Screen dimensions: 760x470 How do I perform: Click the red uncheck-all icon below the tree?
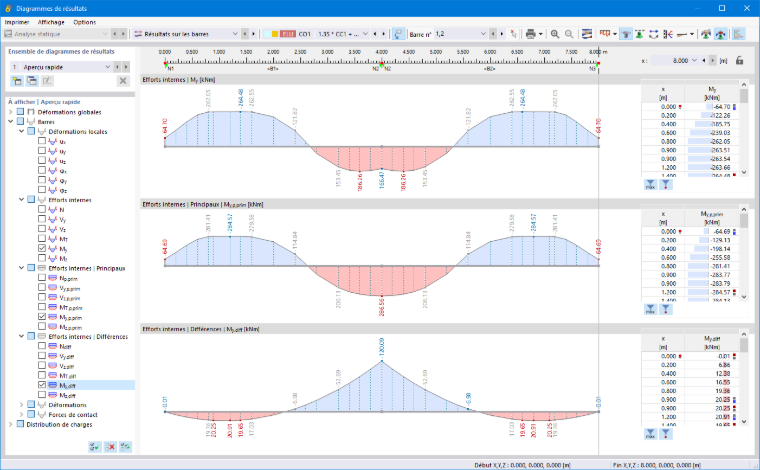point(110,447)
